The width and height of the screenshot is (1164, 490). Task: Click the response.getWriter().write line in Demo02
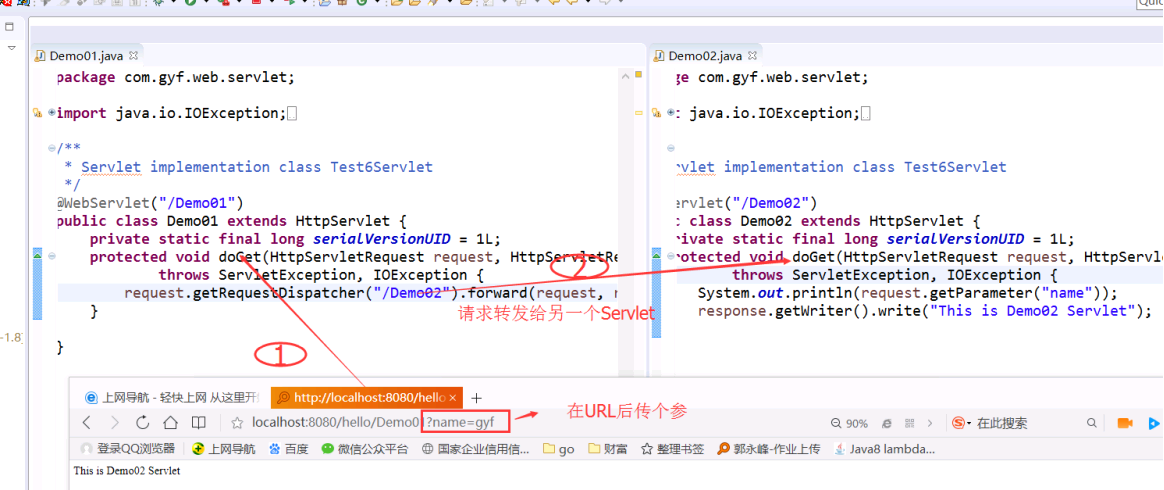tap(924, 311)
